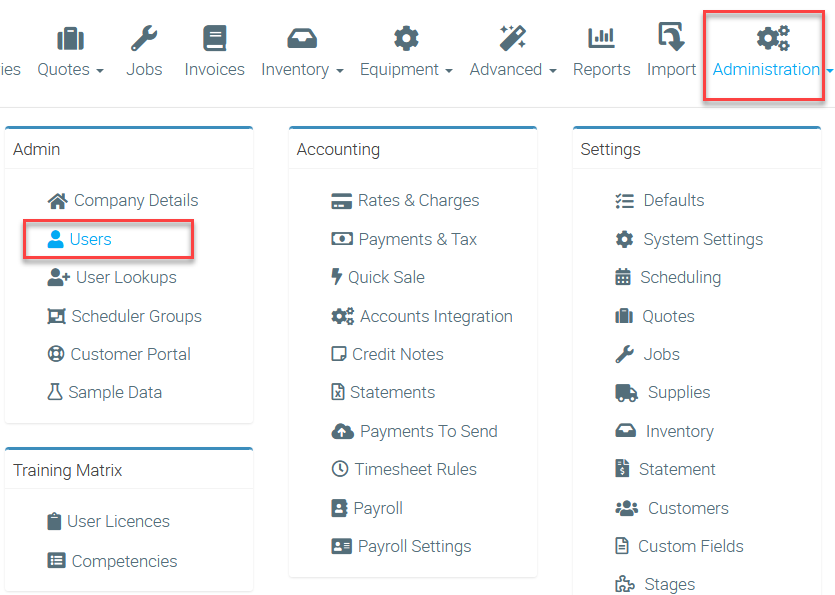Click the Jobs wrench icon in navbar
Image resolution: width=835 pixels, height=595 pixels.
[144, 39]
